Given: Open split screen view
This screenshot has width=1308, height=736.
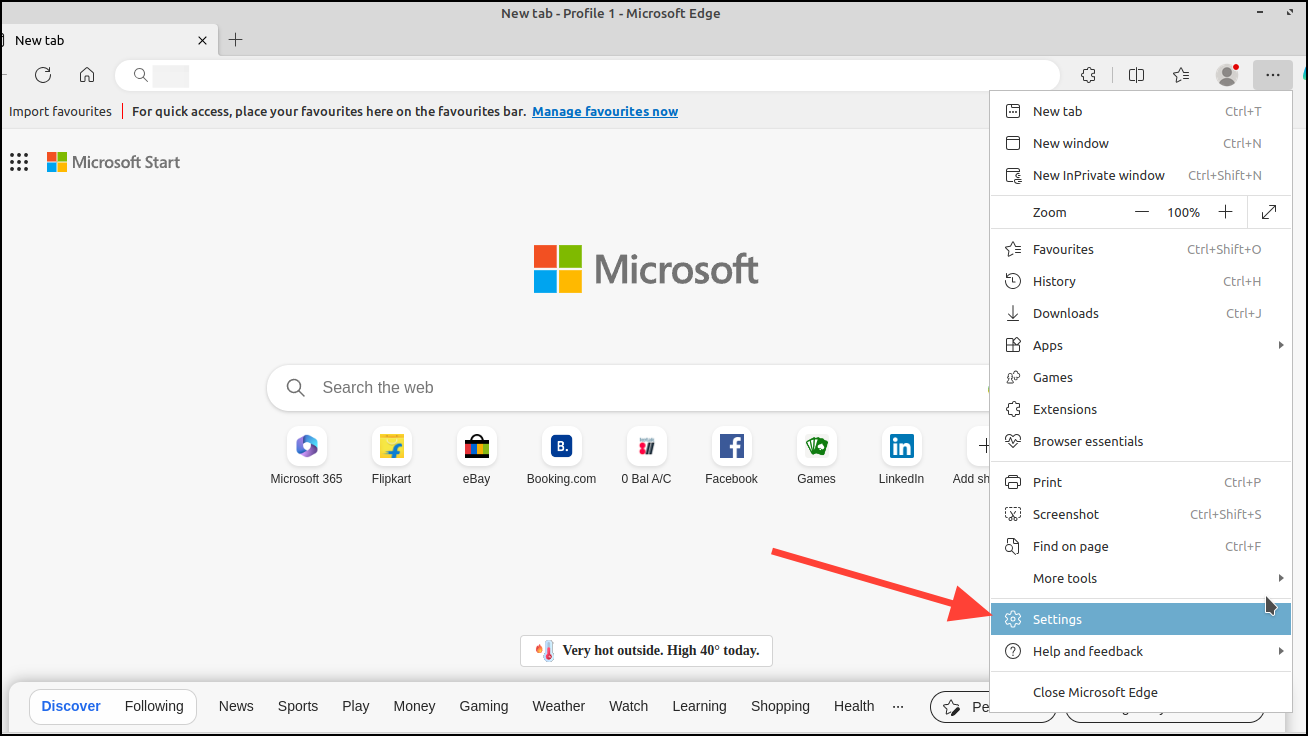Looking at the screenshot, I should pos(1136,75).
